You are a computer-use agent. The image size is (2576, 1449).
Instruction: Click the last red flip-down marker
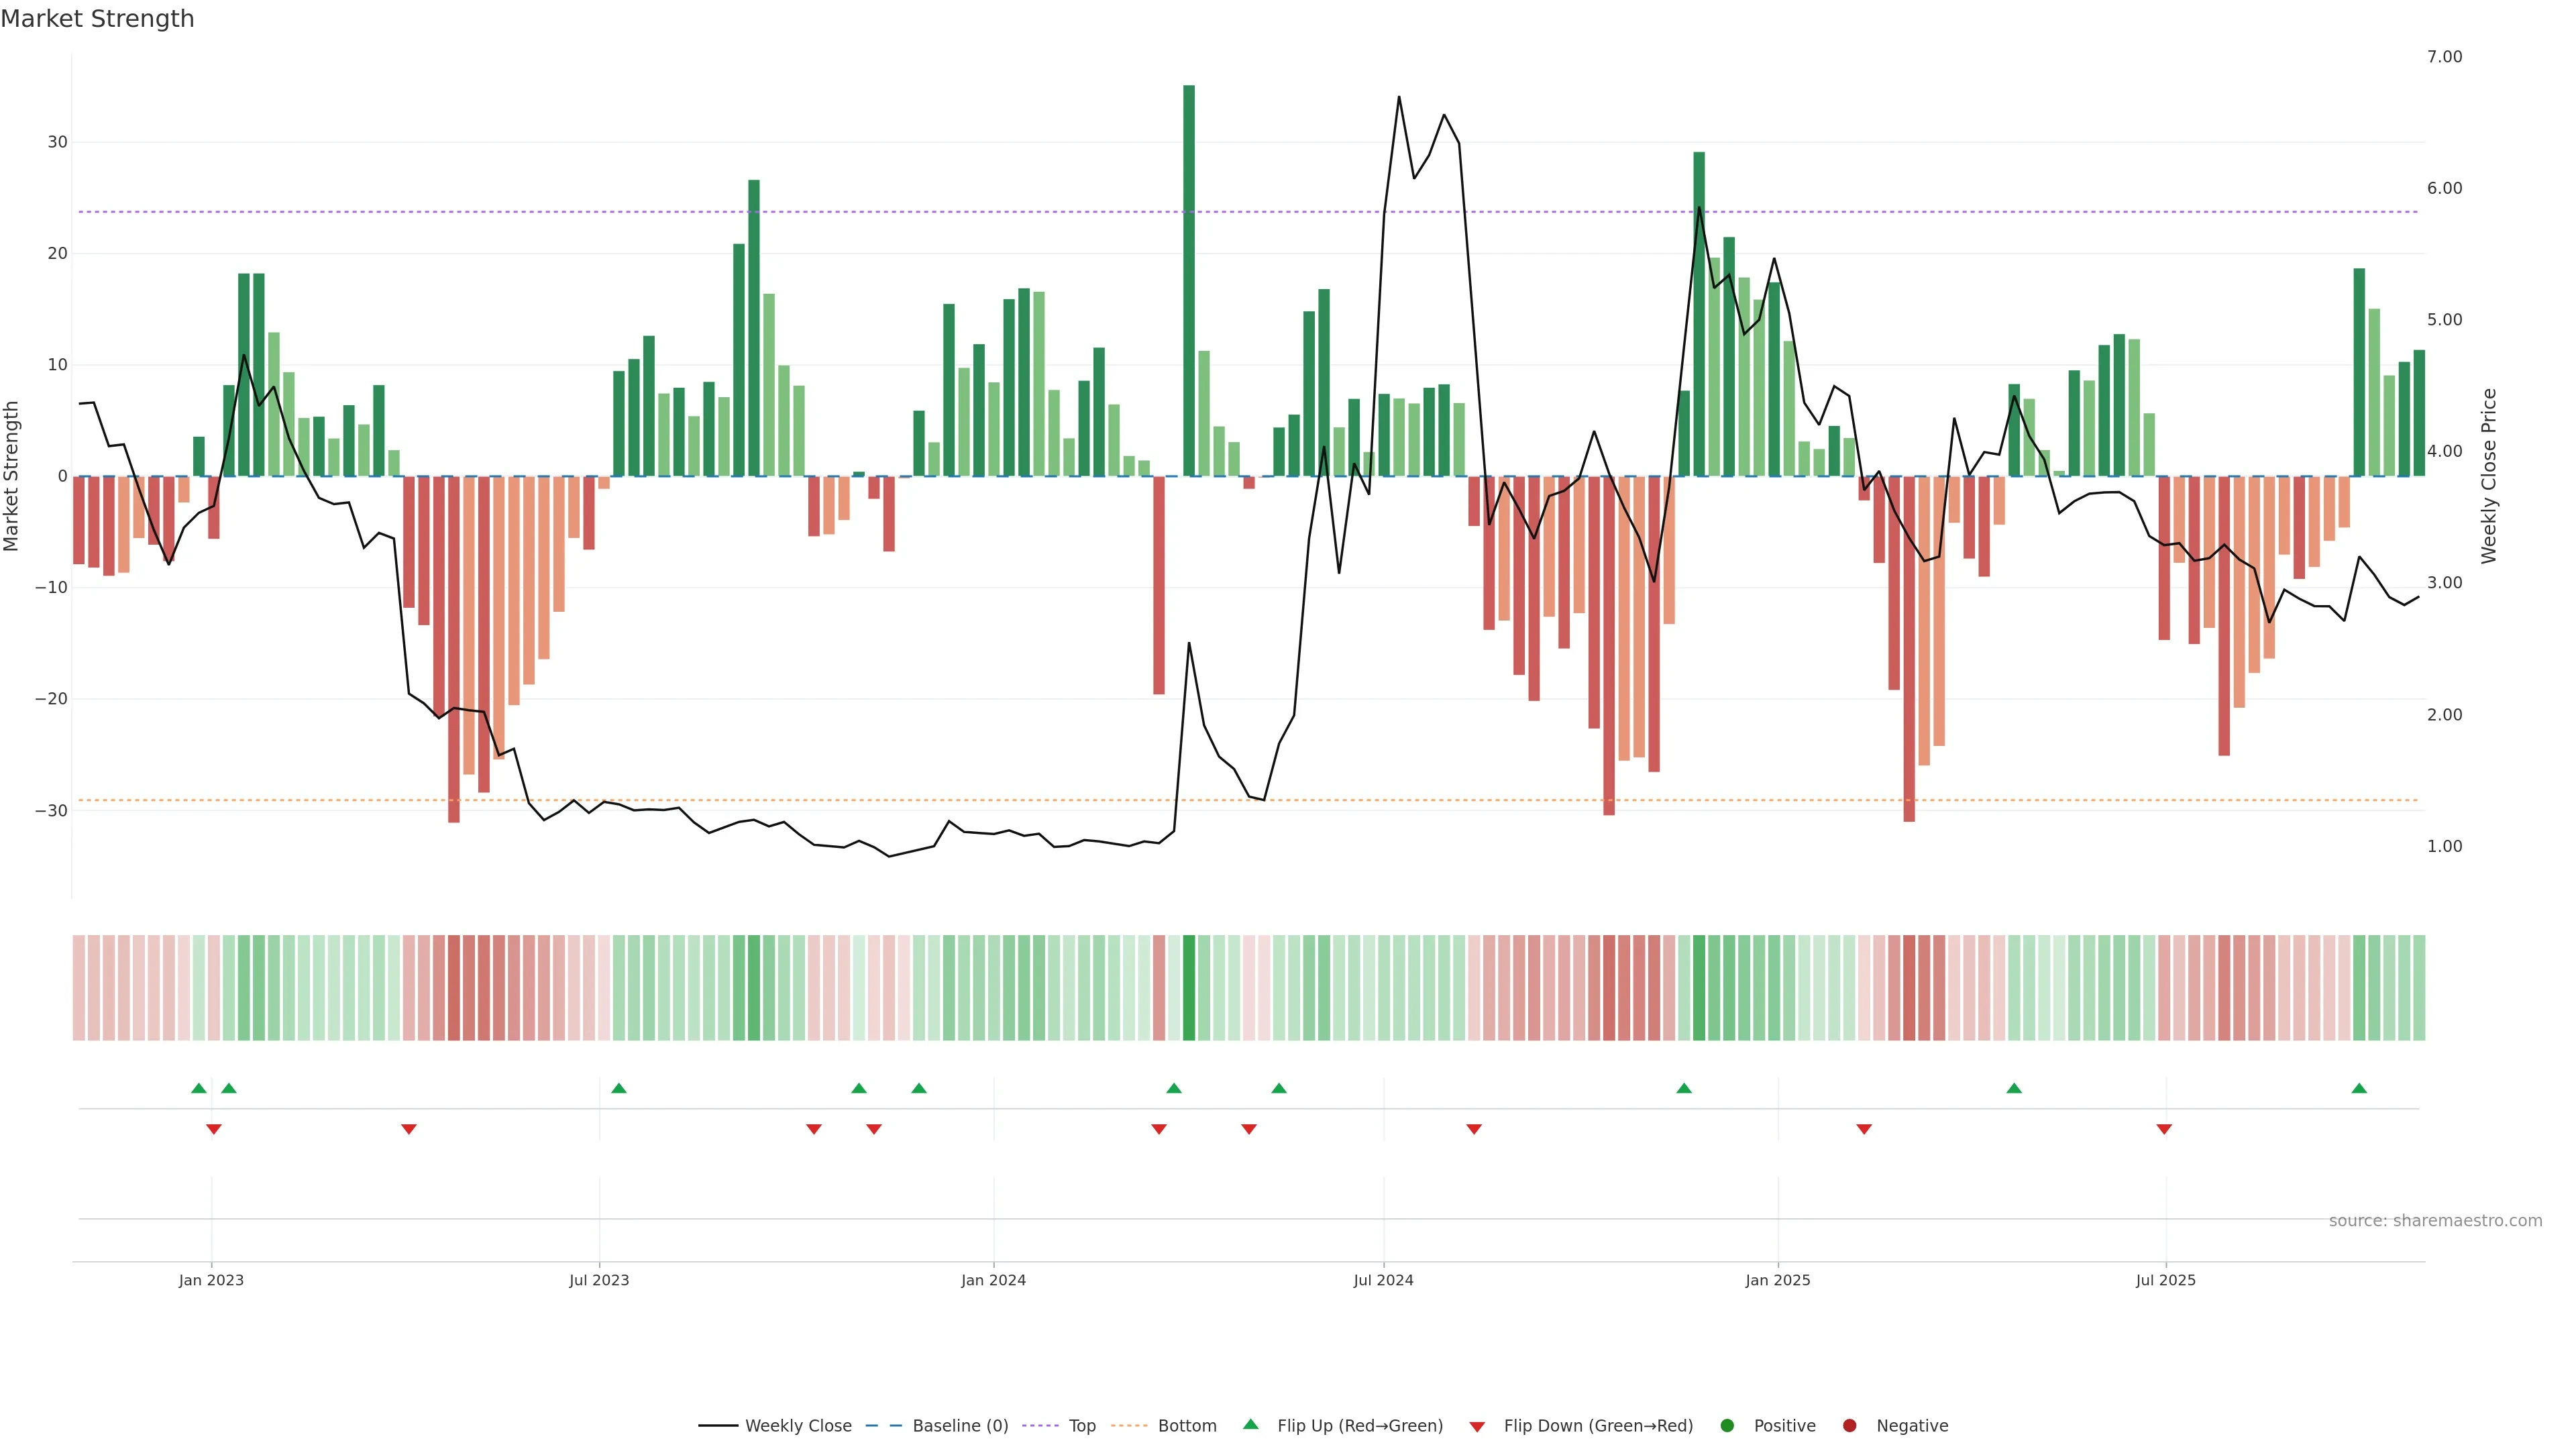click(x=2164, y=1129)
